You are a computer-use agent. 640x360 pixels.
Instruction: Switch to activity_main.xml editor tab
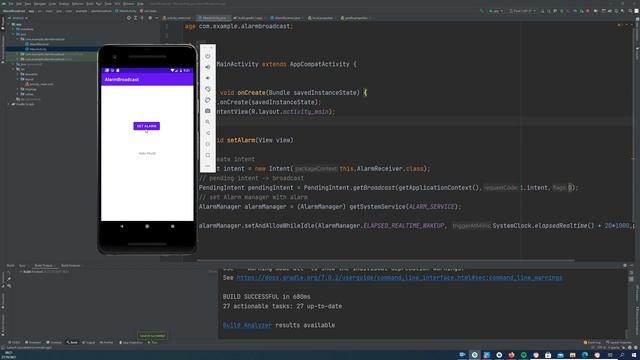[x=177, y=18]
